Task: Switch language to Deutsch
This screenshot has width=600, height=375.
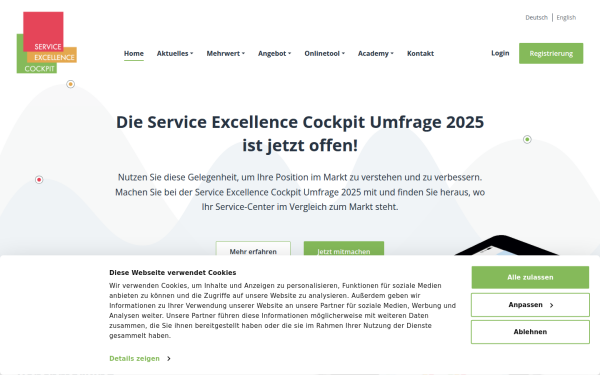Action: point(536,18)
